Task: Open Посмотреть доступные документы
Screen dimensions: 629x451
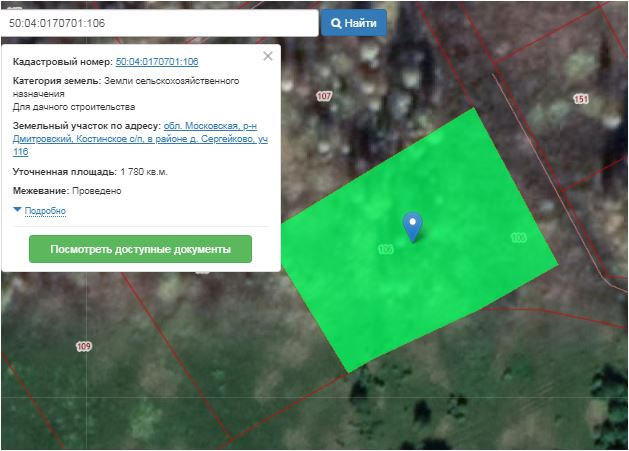Action: [140, 249]
